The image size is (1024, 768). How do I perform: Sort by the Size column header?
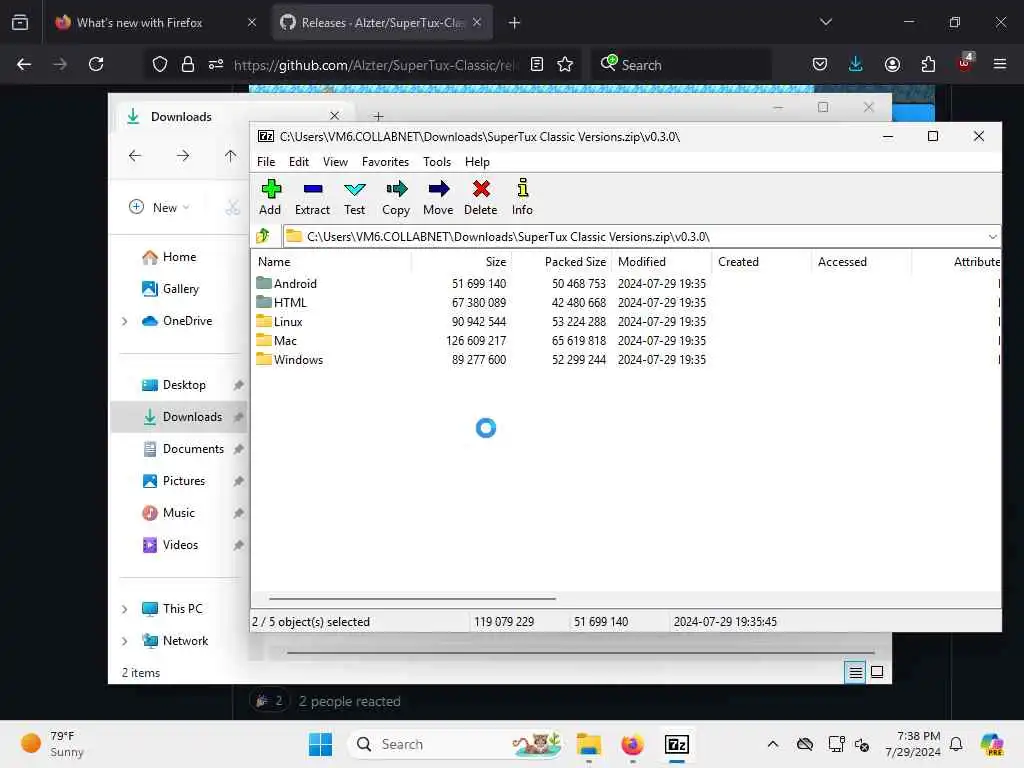461,262
